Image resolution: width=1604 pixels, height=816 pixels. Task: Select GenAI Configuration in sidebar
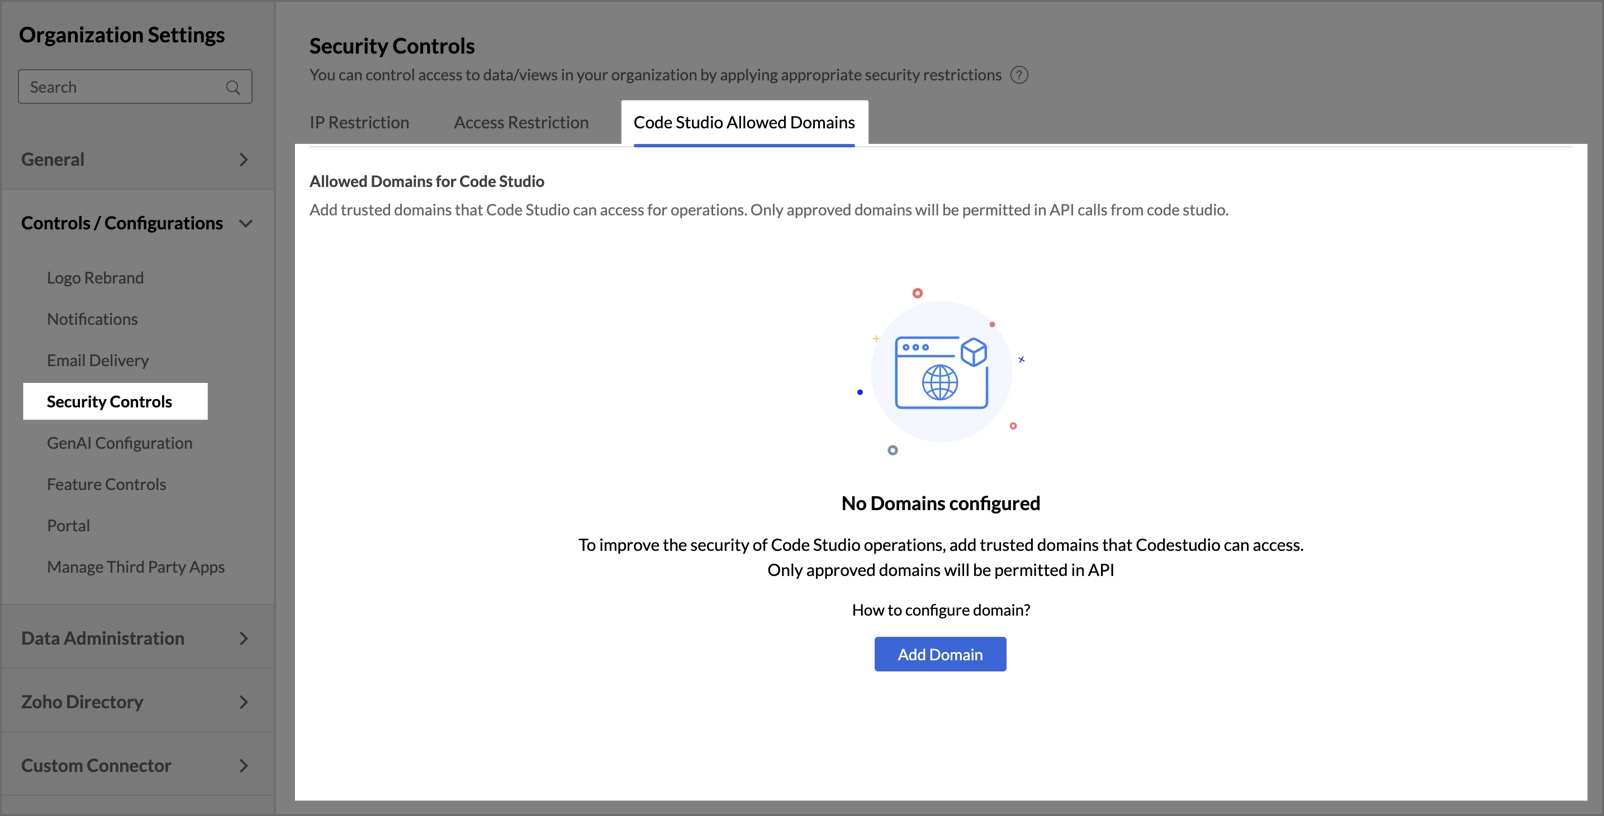(120, 443)
